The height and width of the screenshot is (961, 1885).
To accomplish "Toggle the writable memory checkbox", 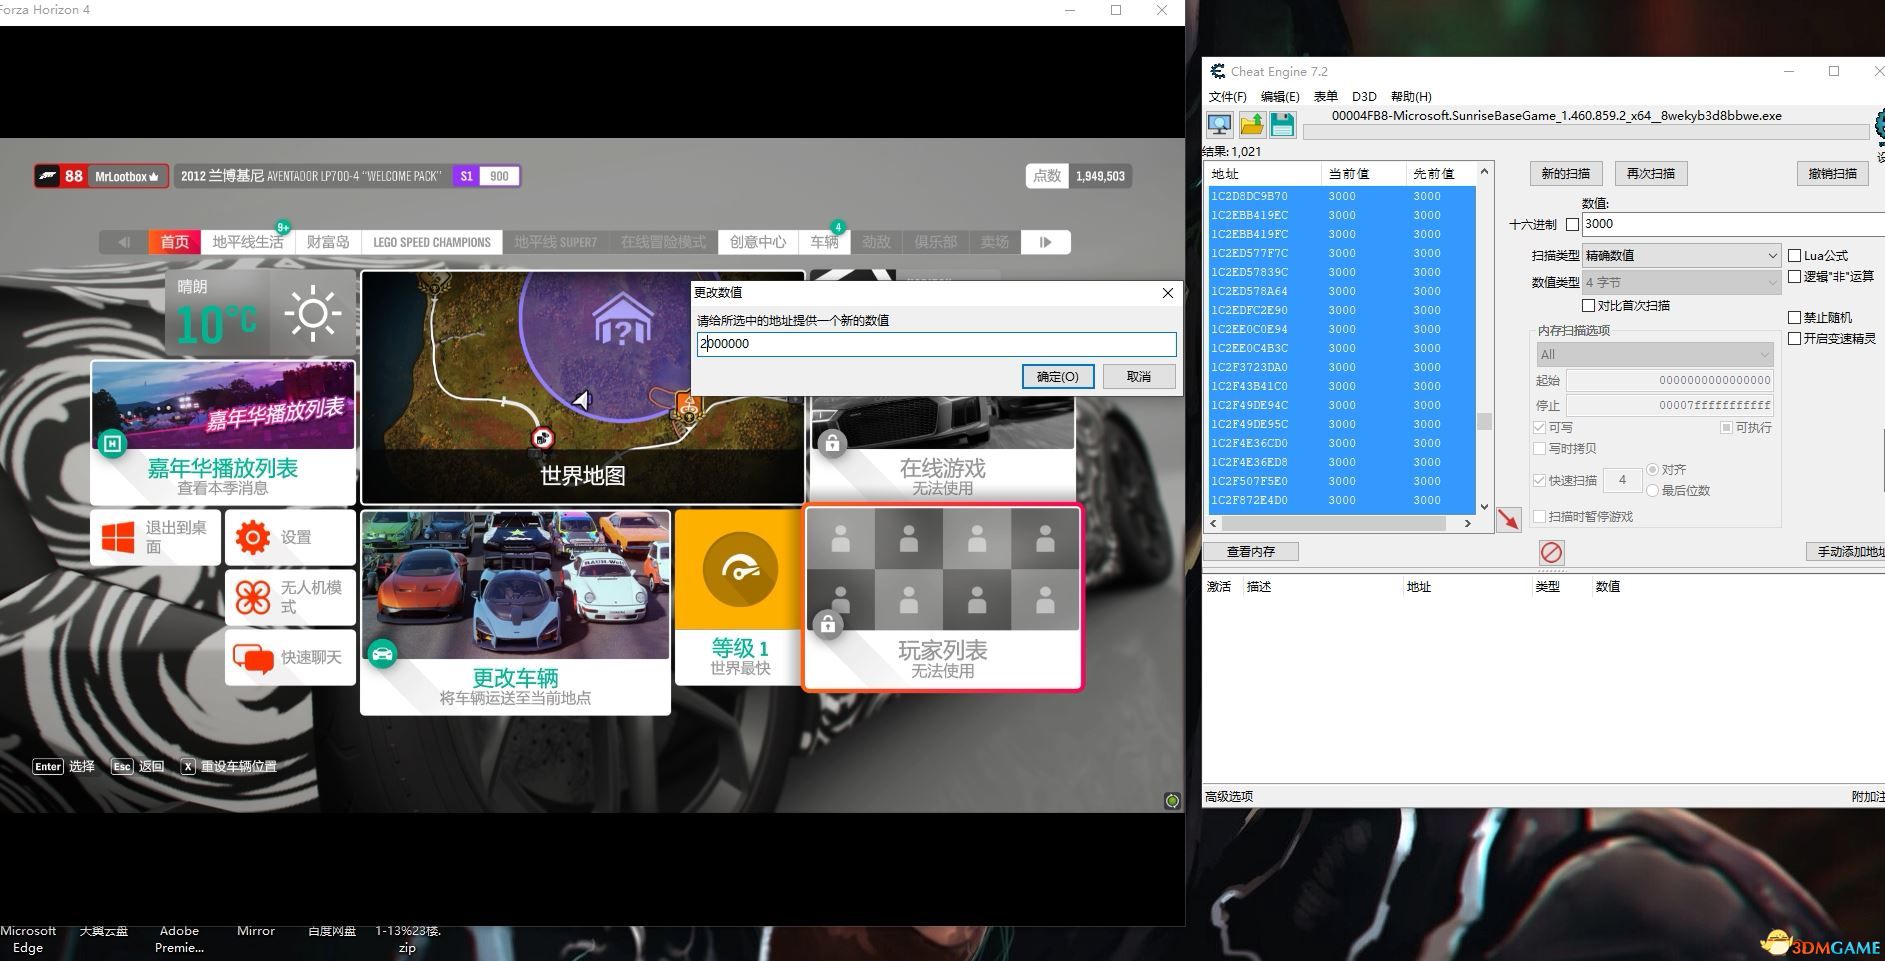I will (1539, 427).
